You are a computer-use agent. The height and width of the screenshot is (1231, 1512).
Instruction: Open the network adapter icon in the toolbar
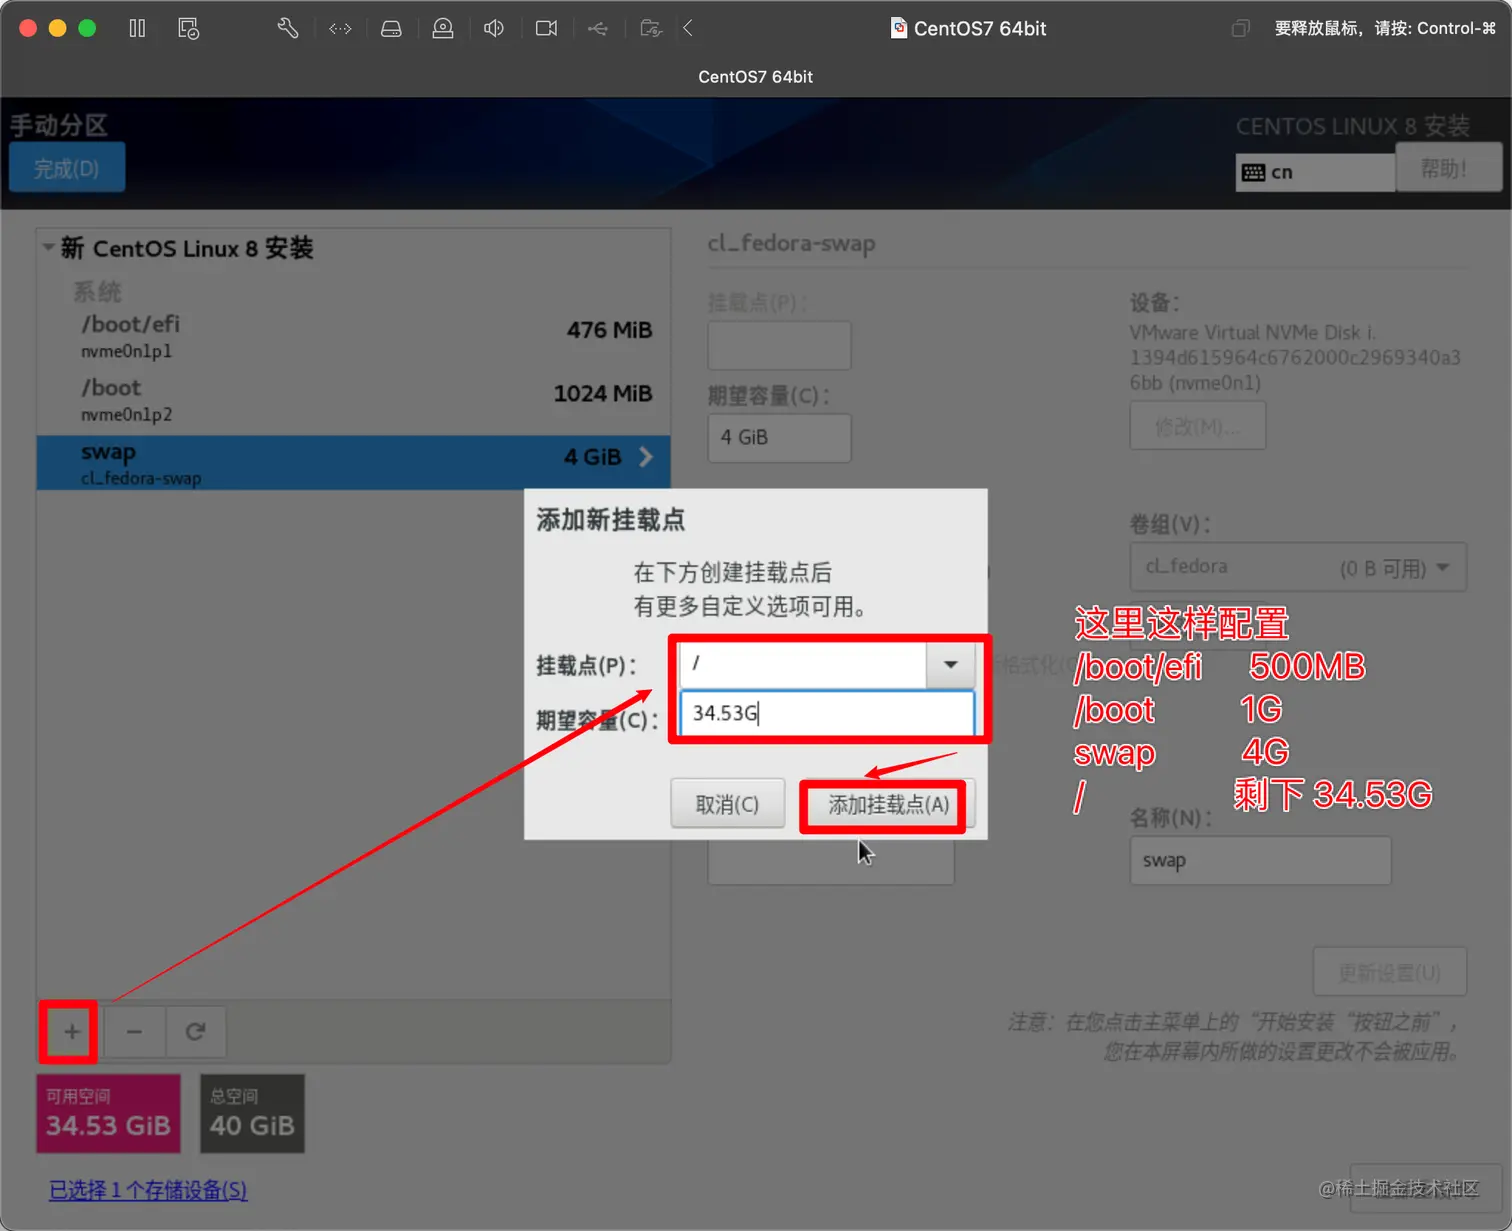point(340,28)
